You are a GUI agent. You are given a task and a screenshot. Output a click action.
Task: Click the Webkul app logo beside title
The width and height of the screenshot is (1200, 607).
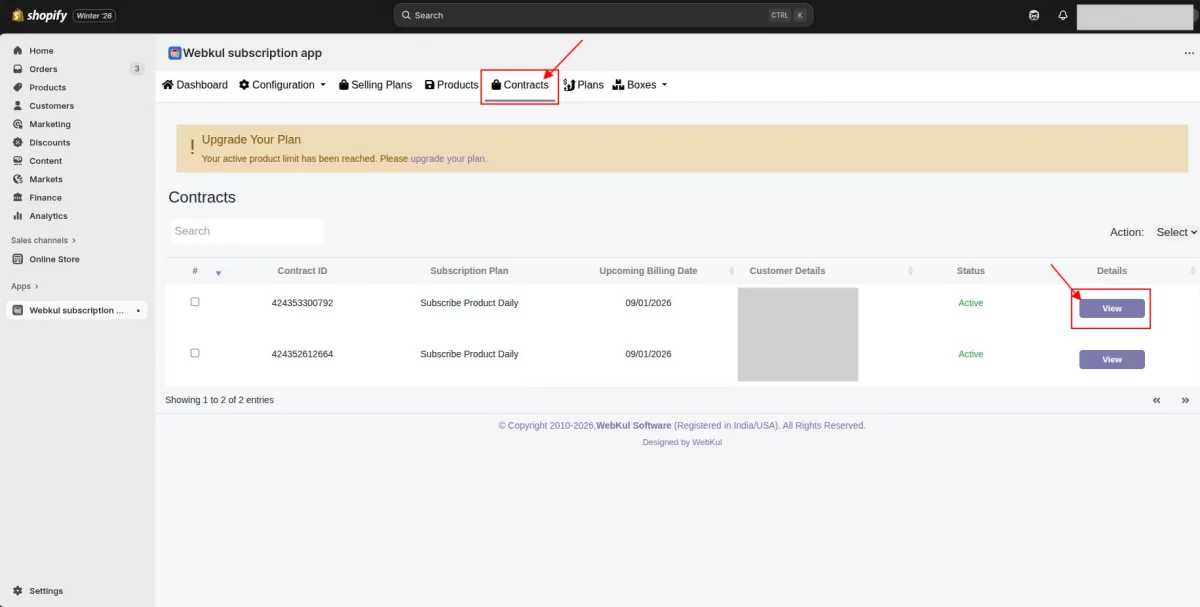175,53
